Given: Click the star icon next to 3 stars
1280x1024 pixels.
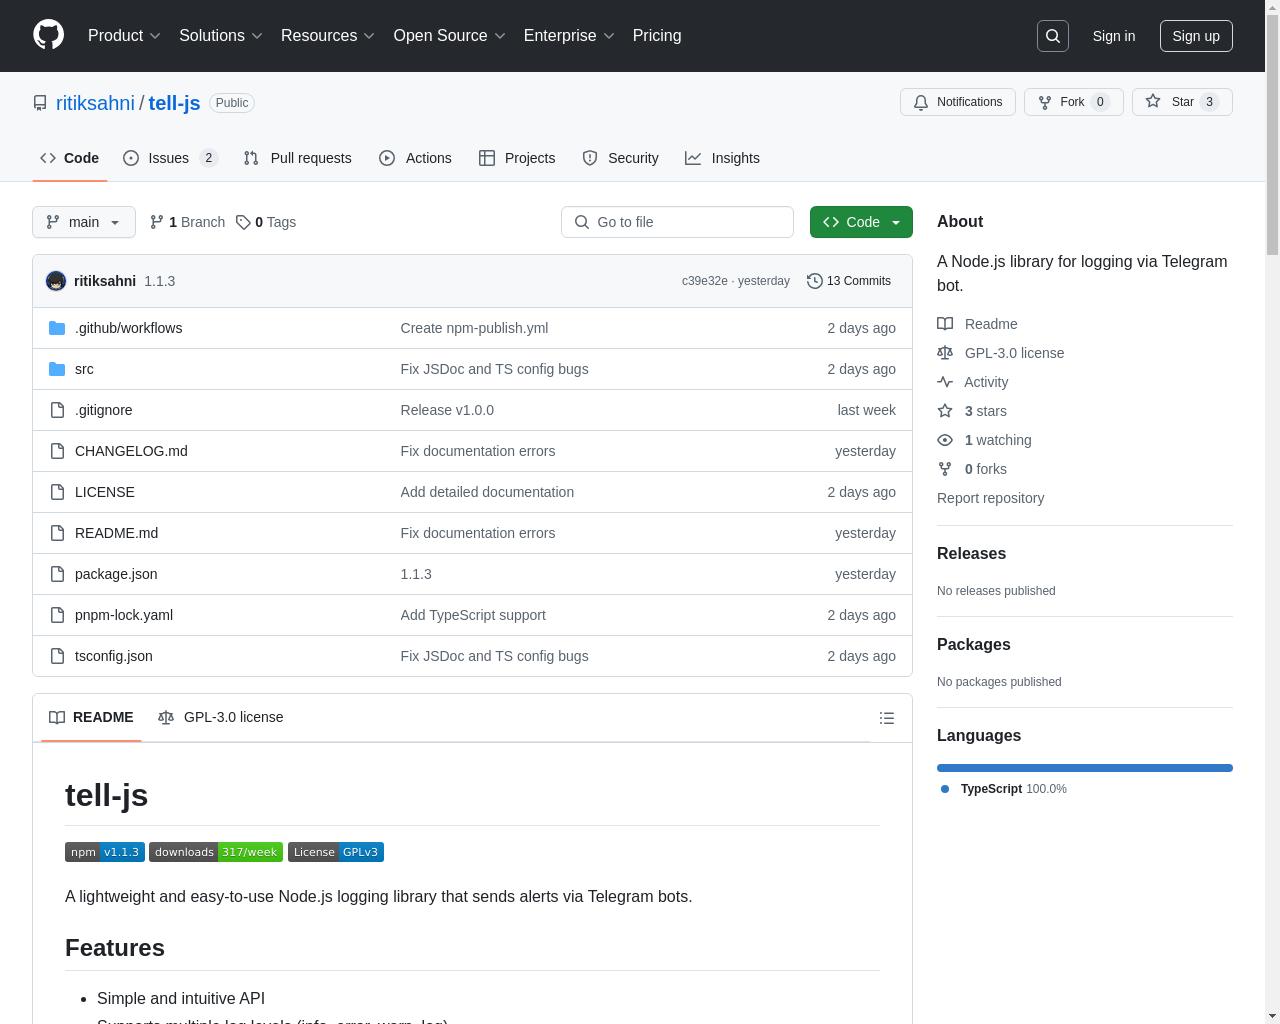Looking at the screenshot, I should coord(945,411).
